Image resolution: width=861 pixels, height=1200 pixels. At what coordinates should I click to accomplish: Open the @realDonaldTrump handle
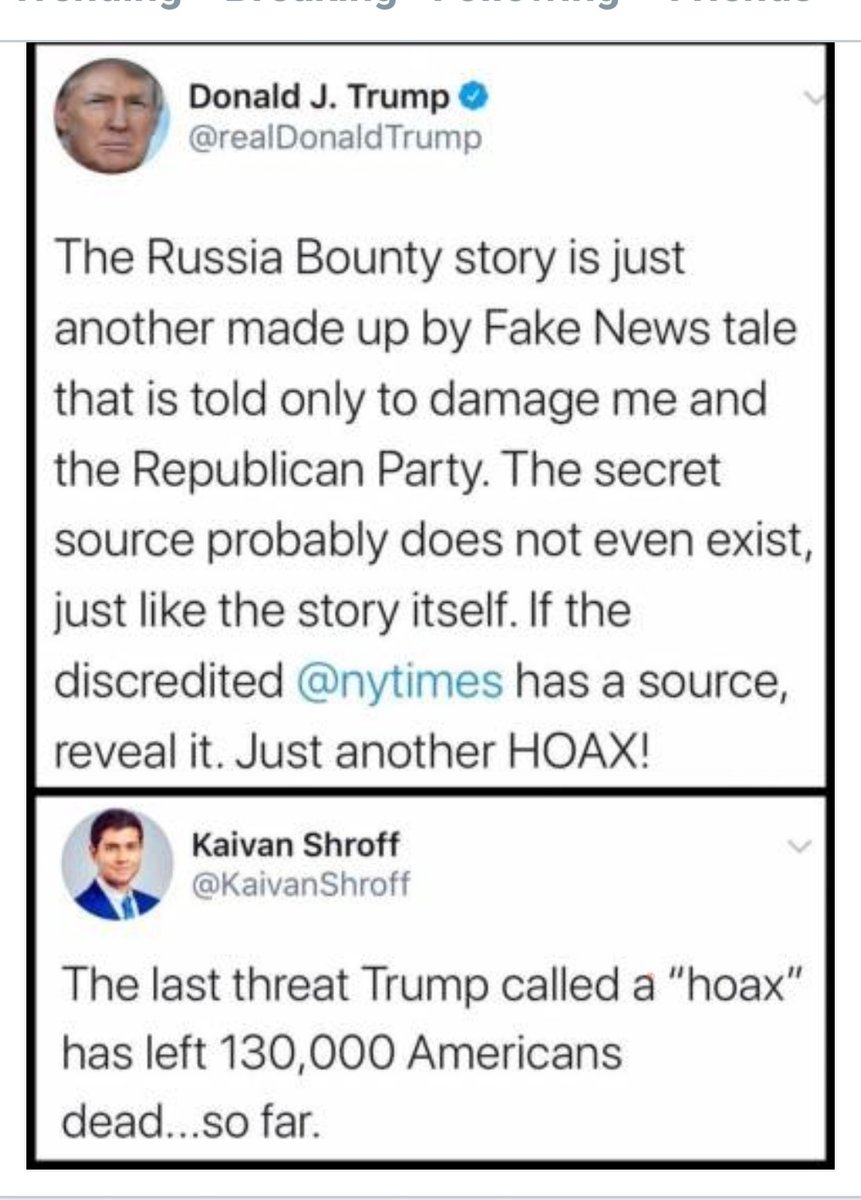pos(335,136)
